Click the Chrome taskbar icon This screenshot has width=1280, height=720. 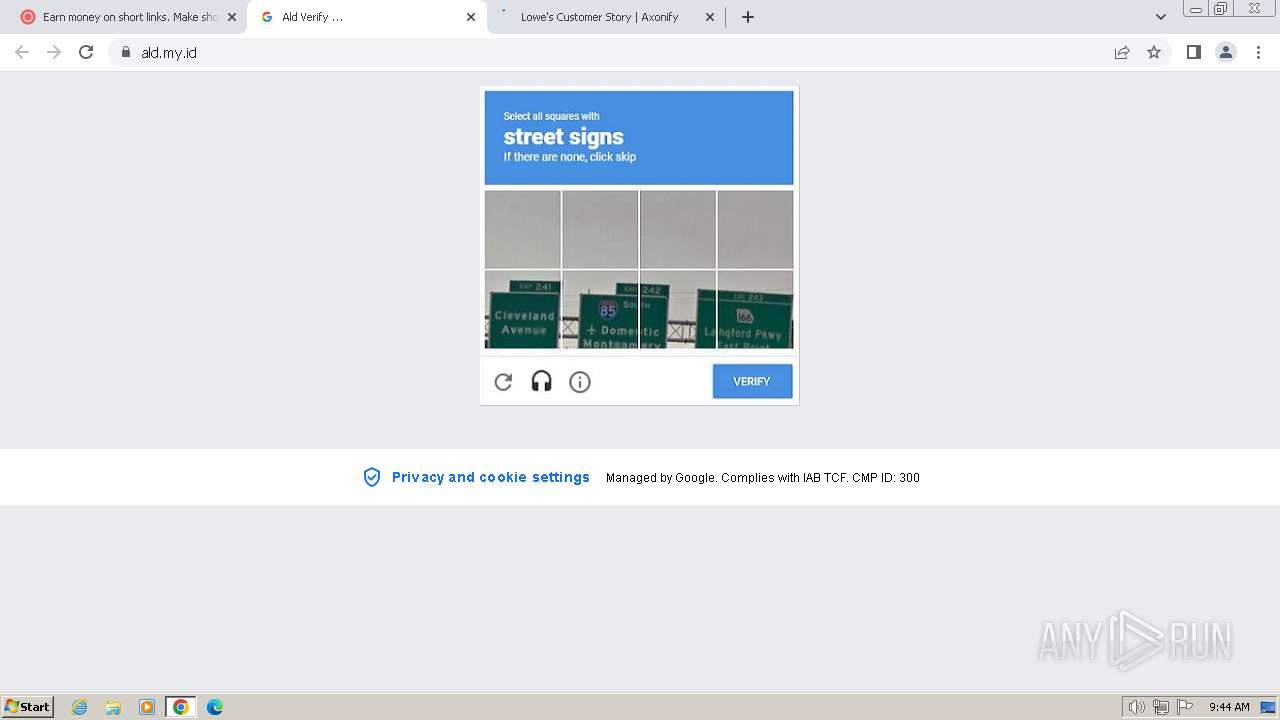(181, 707)
